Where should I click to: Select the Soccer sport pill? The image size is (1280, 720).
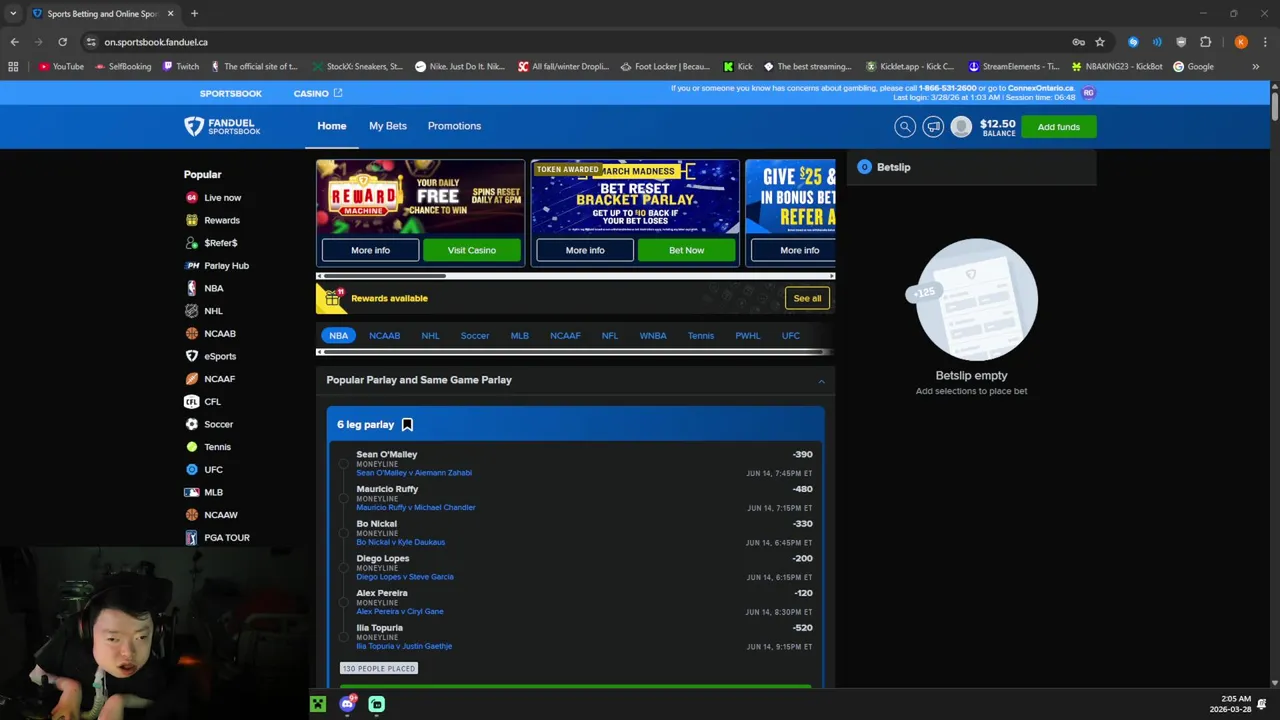point(475,336)
